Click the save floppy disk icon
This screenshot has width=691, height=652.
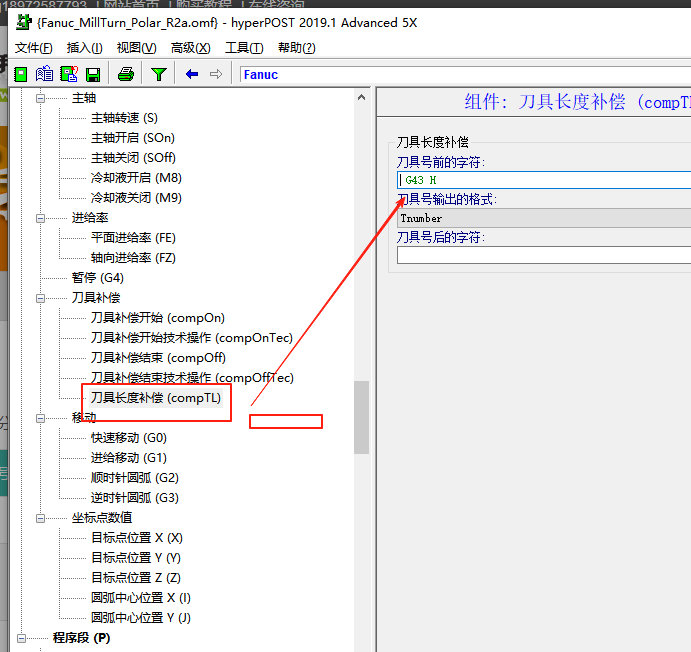(x=93, y=74)
